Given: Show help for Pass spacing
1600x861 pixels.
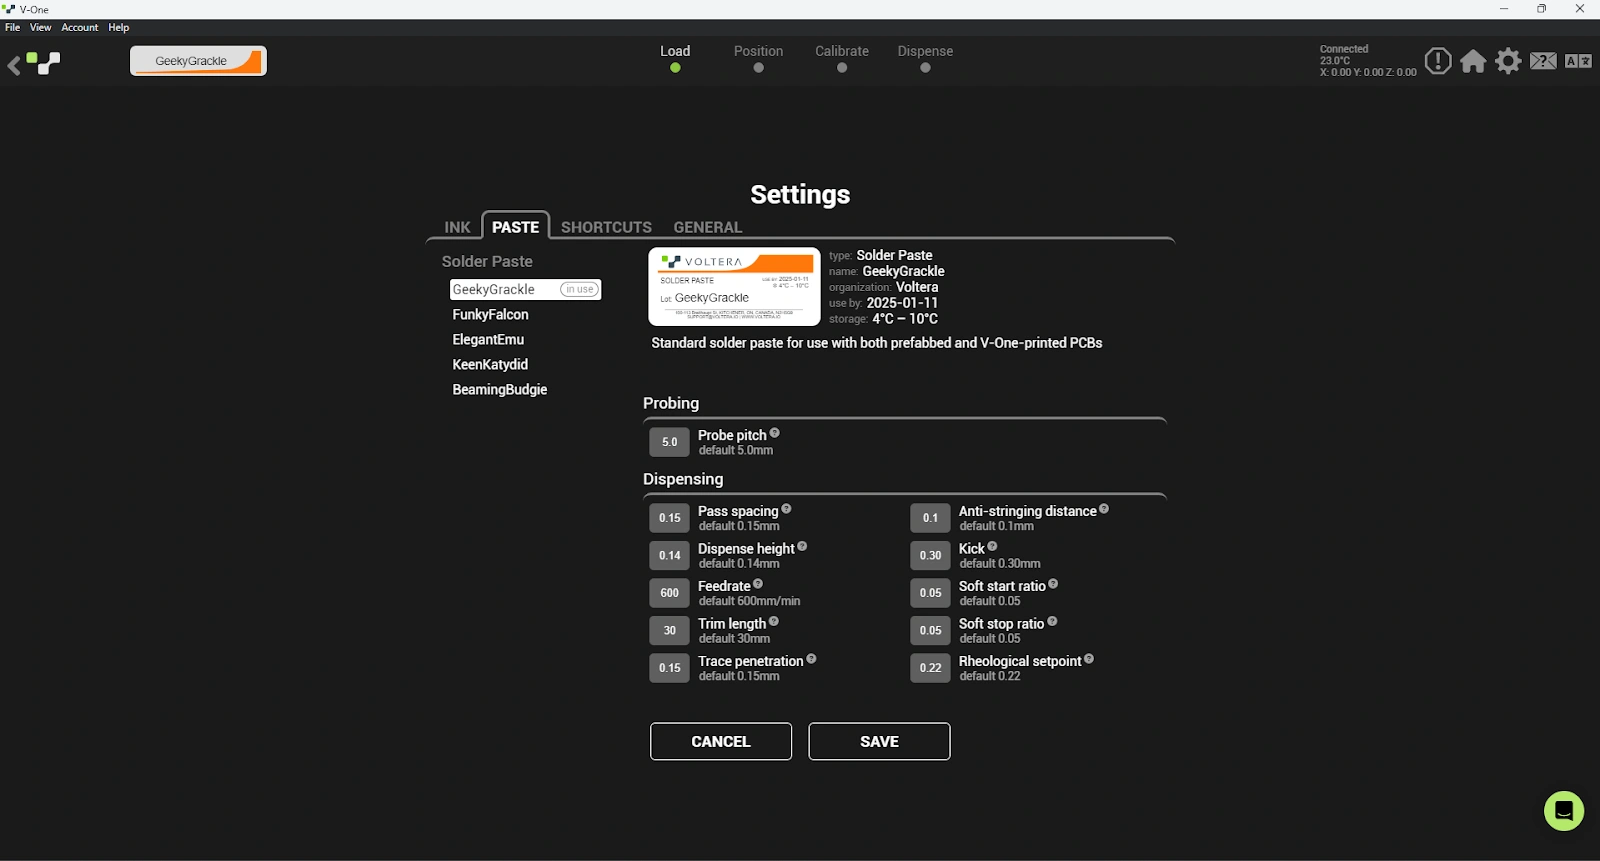Looking at the screenshot, I should (786, 509).
